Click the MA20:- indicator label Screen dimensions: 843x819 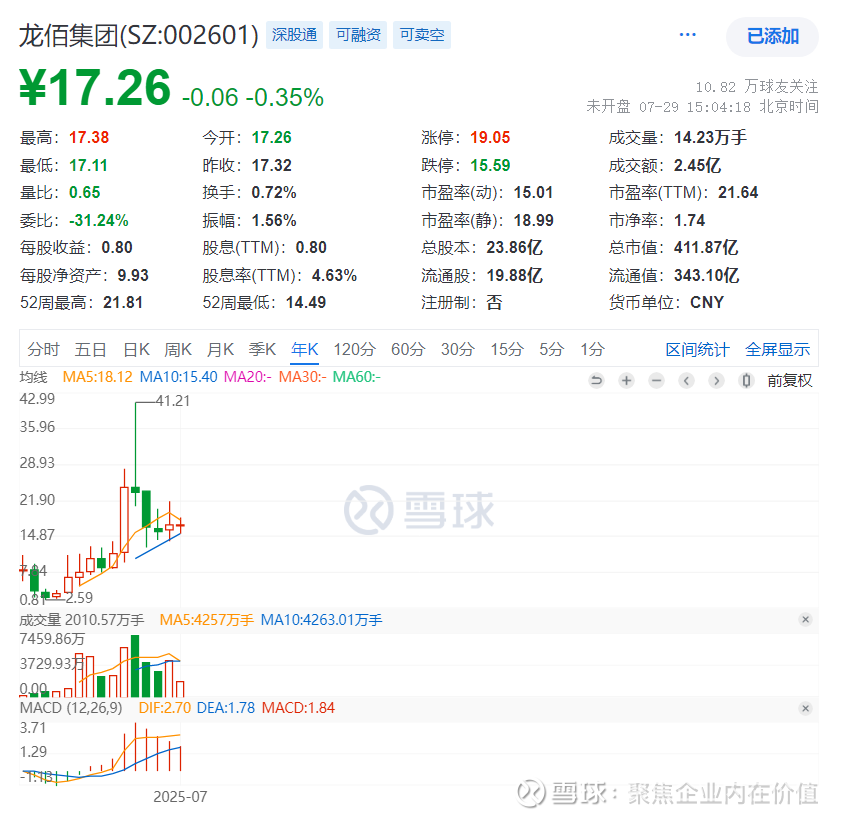tap(247, 377)
